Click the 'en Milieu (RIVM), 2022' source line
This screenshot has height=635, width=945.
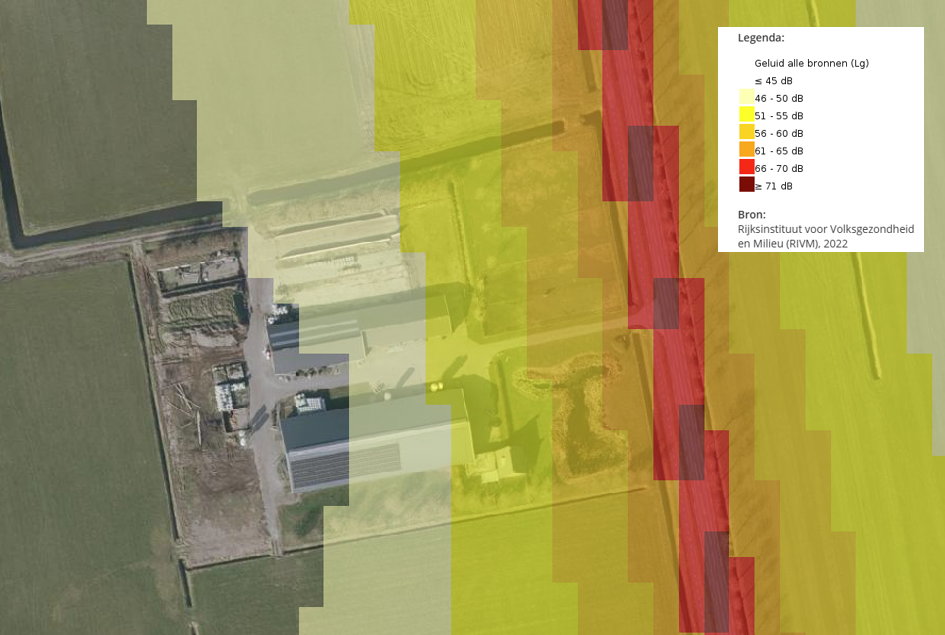pyautogui.click(x=793, y=244)
